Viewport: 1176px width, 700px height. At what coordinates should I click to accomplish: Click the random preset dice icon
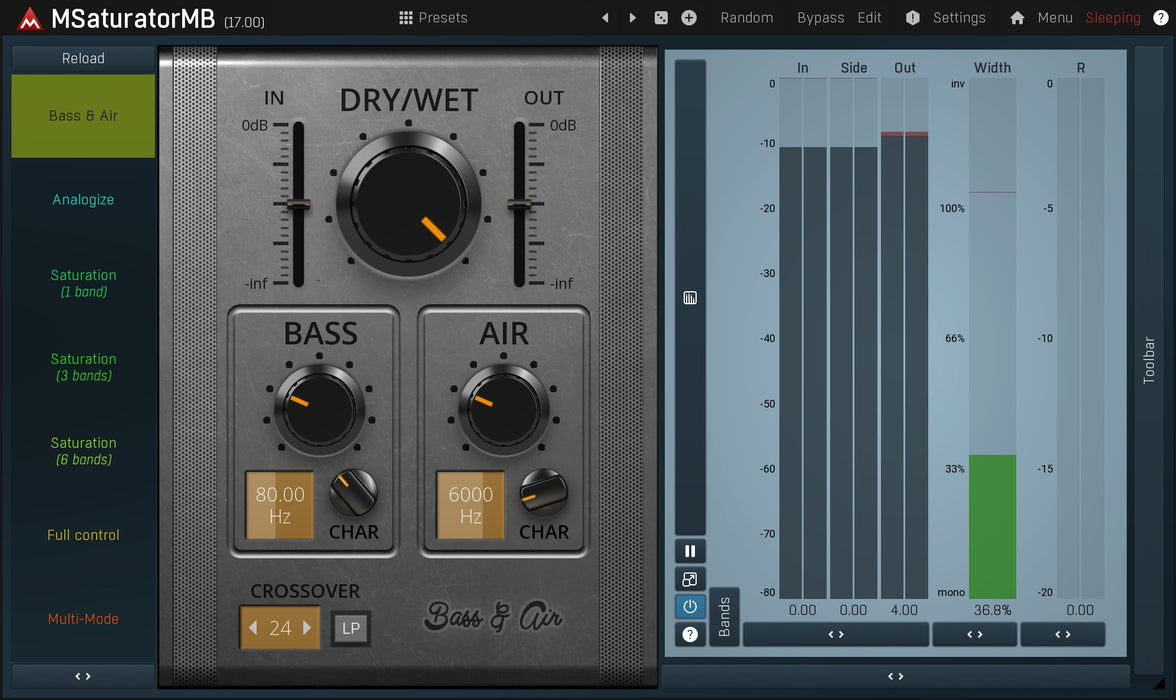pos(660,18)
